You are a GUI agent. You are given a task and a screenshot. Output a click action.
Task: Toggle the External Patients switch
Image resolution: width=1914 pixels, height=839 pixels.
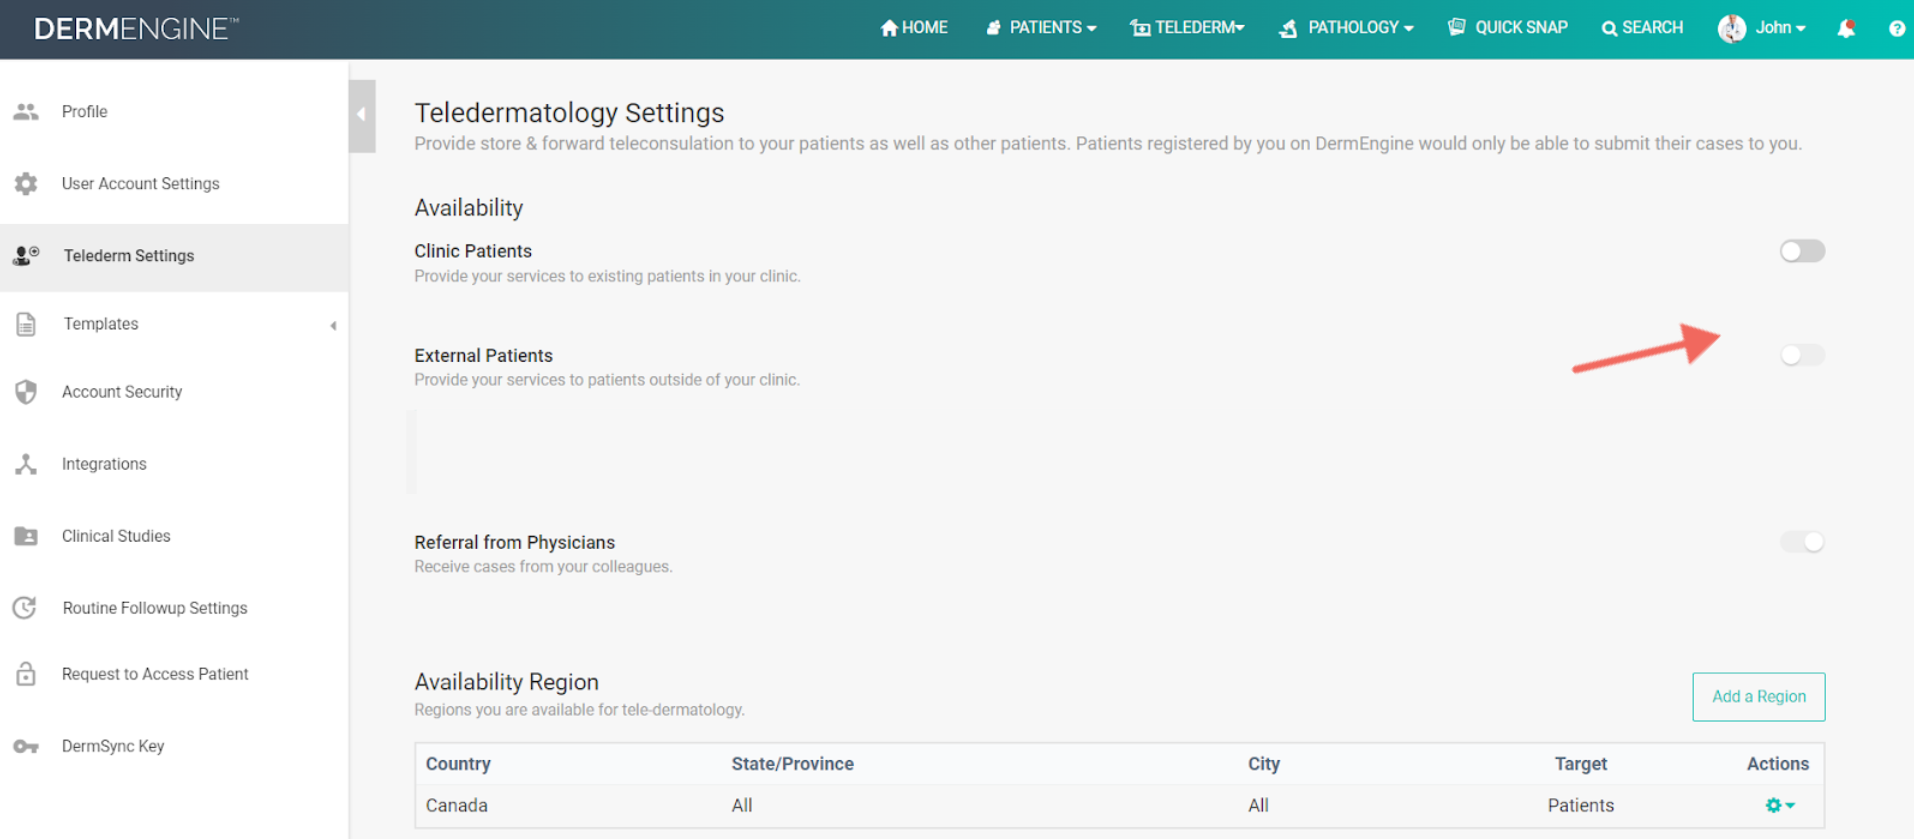point(1802,355)
